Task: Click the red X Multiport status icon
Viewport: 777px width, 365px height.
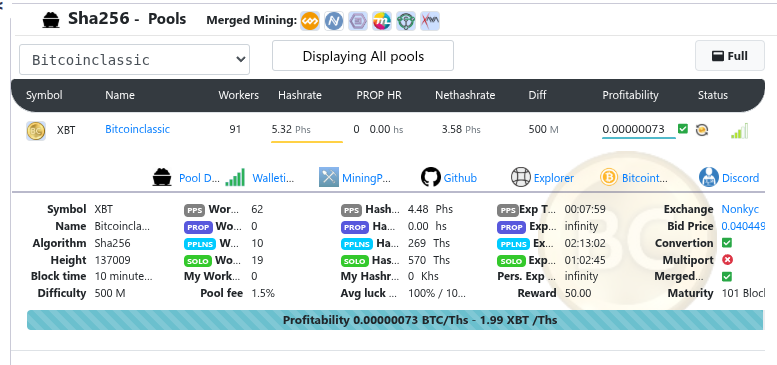Action: coord(727,260)
